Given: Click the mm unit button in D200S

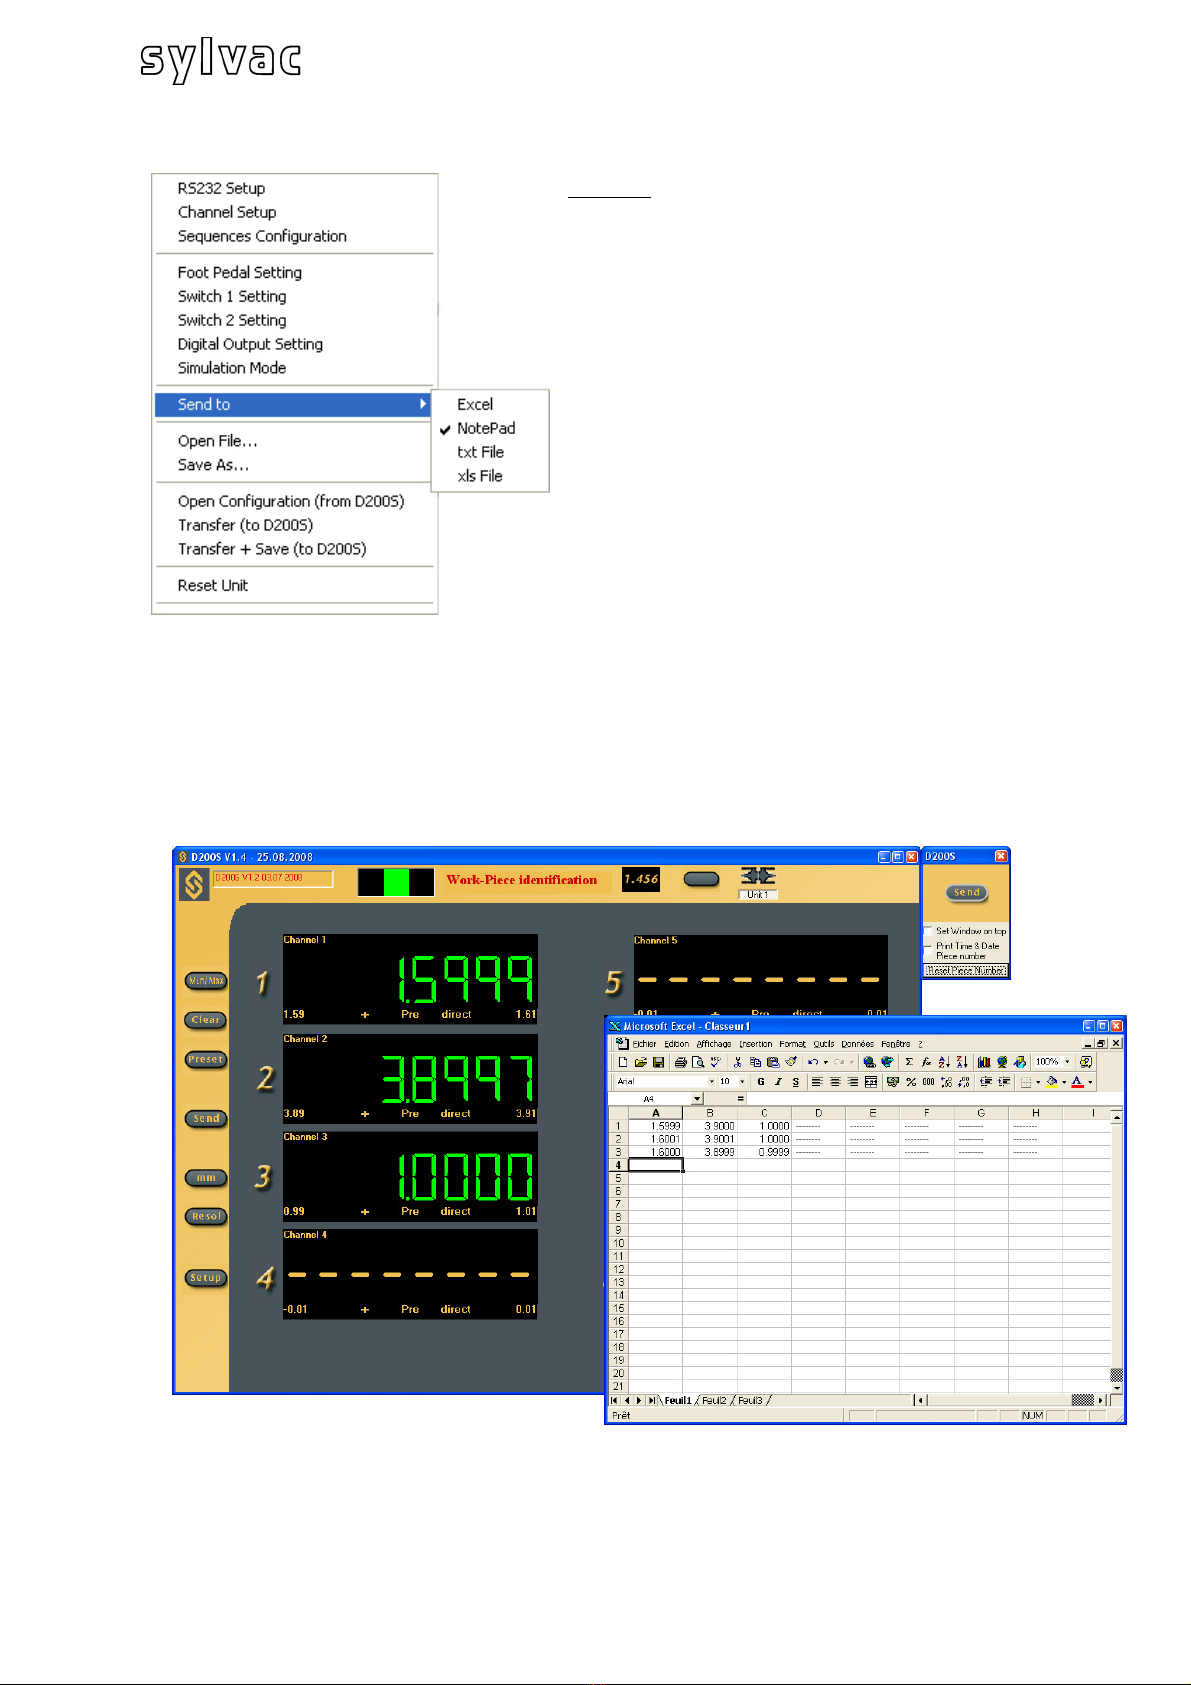Looking at the screenshot, I should [x=206, y=1178].
